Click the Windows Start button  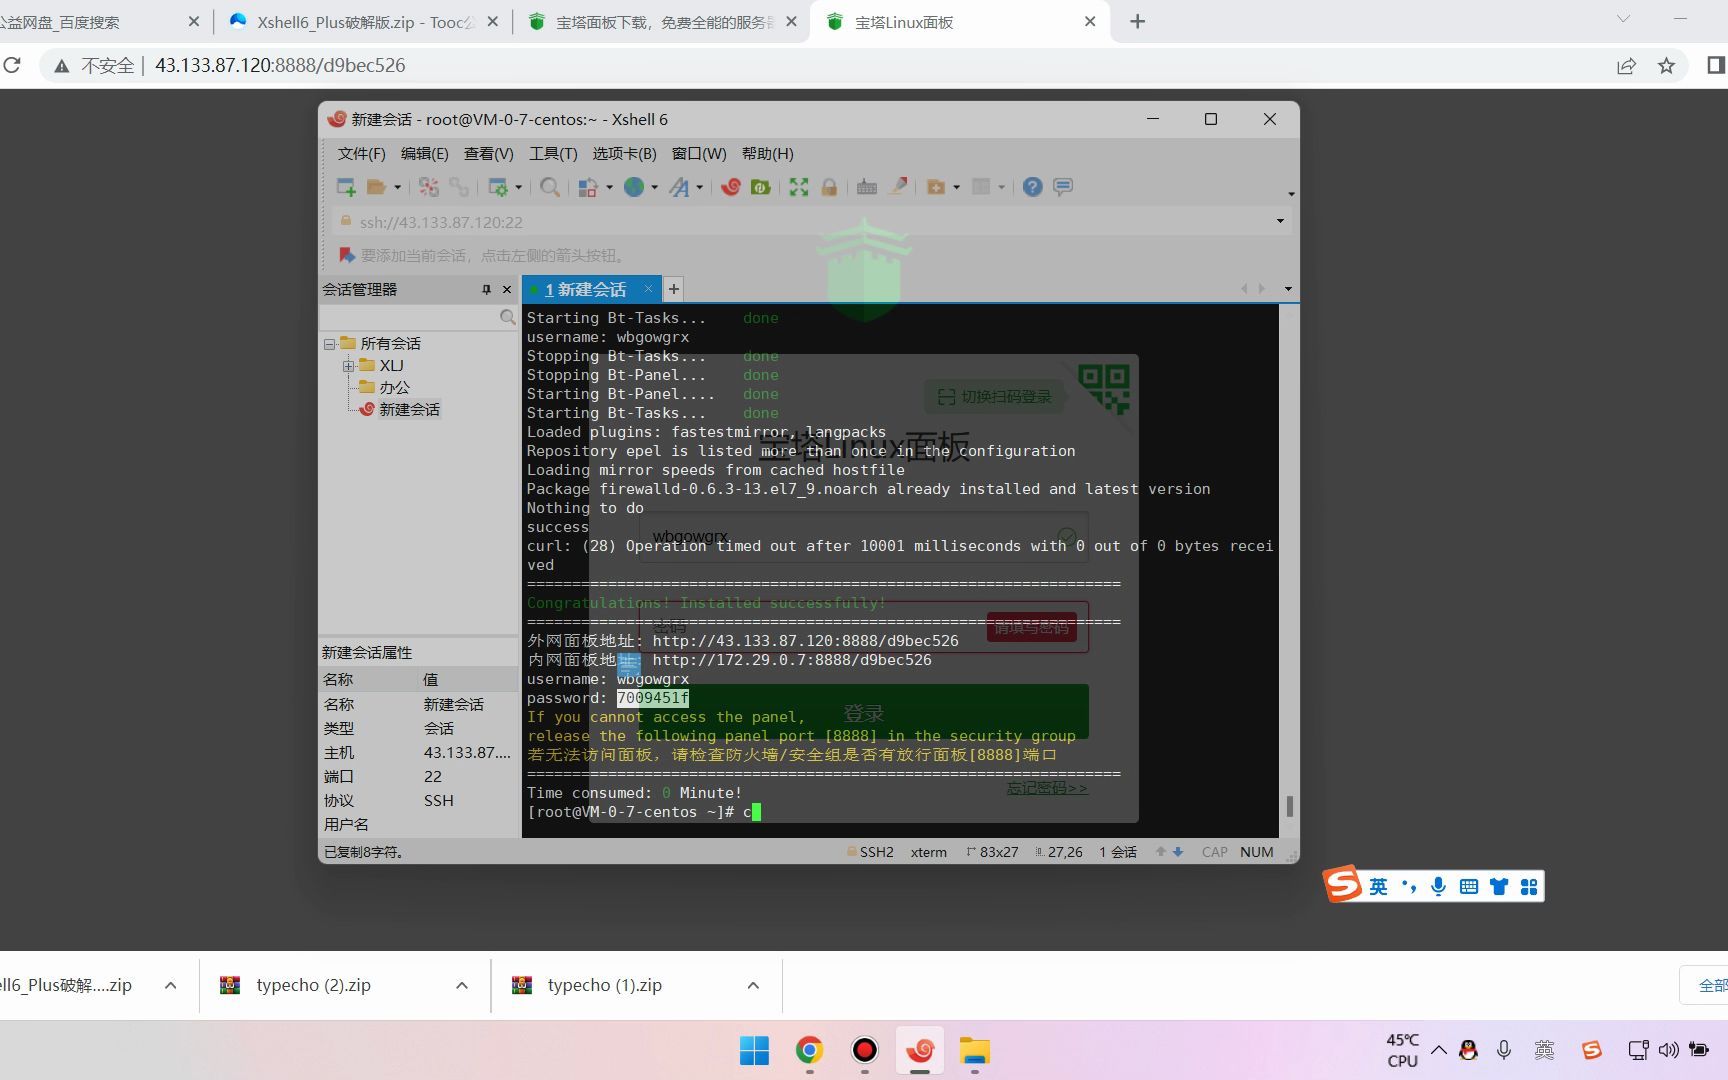tap(754, 1050)
